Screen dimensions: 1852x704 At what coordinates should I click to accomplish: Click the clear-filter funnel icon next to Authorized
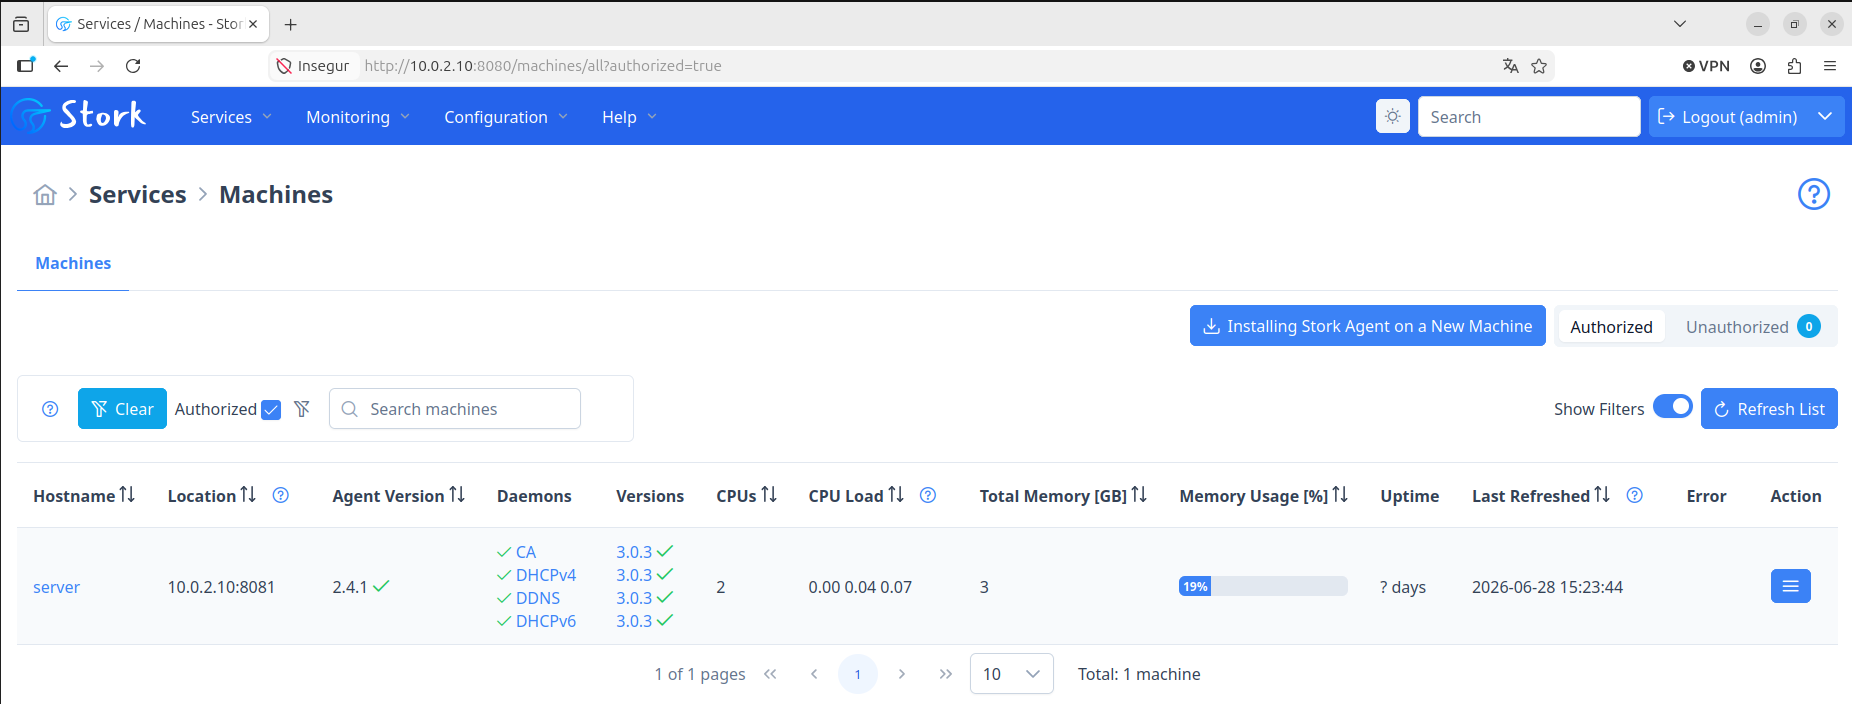point(302,409)
